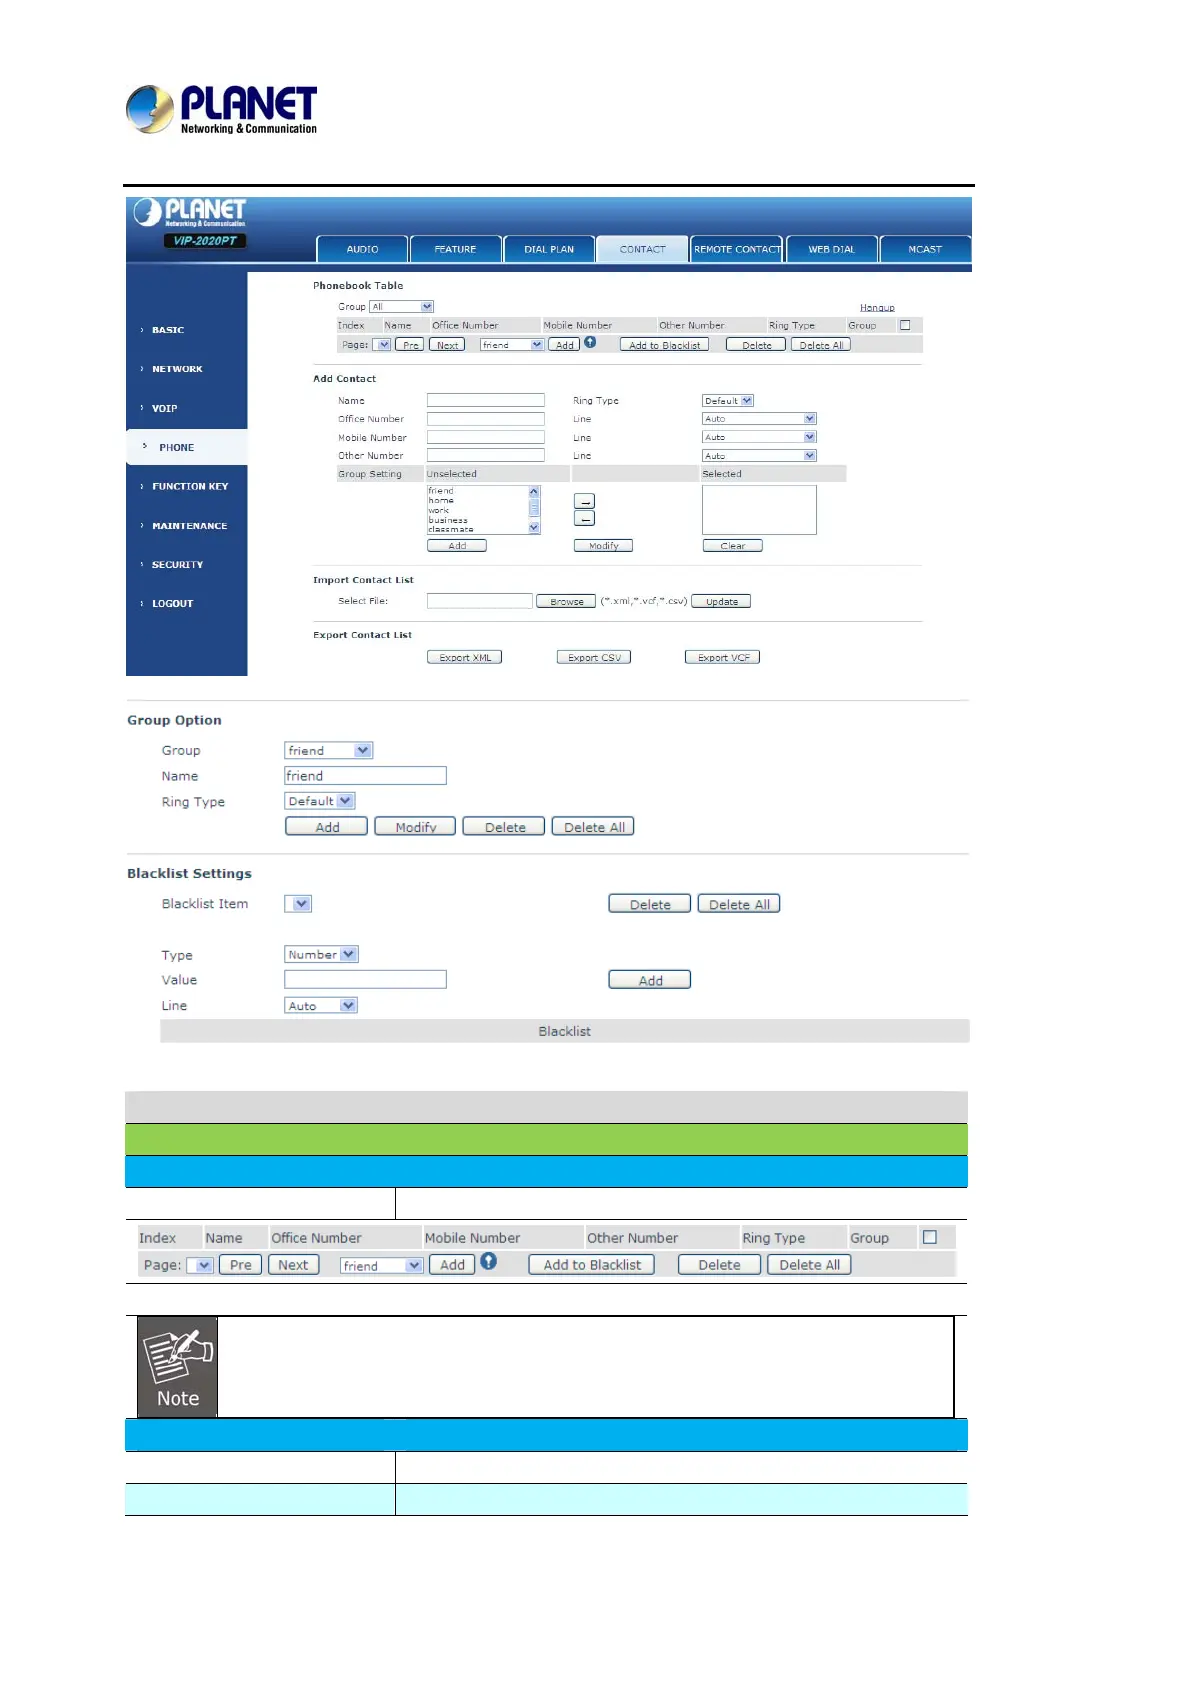The width and height of the screenshot is (1190, 1684).
Task: Click the blacklist Value input field
Action: pyautogui.click(x=365, y=980)
